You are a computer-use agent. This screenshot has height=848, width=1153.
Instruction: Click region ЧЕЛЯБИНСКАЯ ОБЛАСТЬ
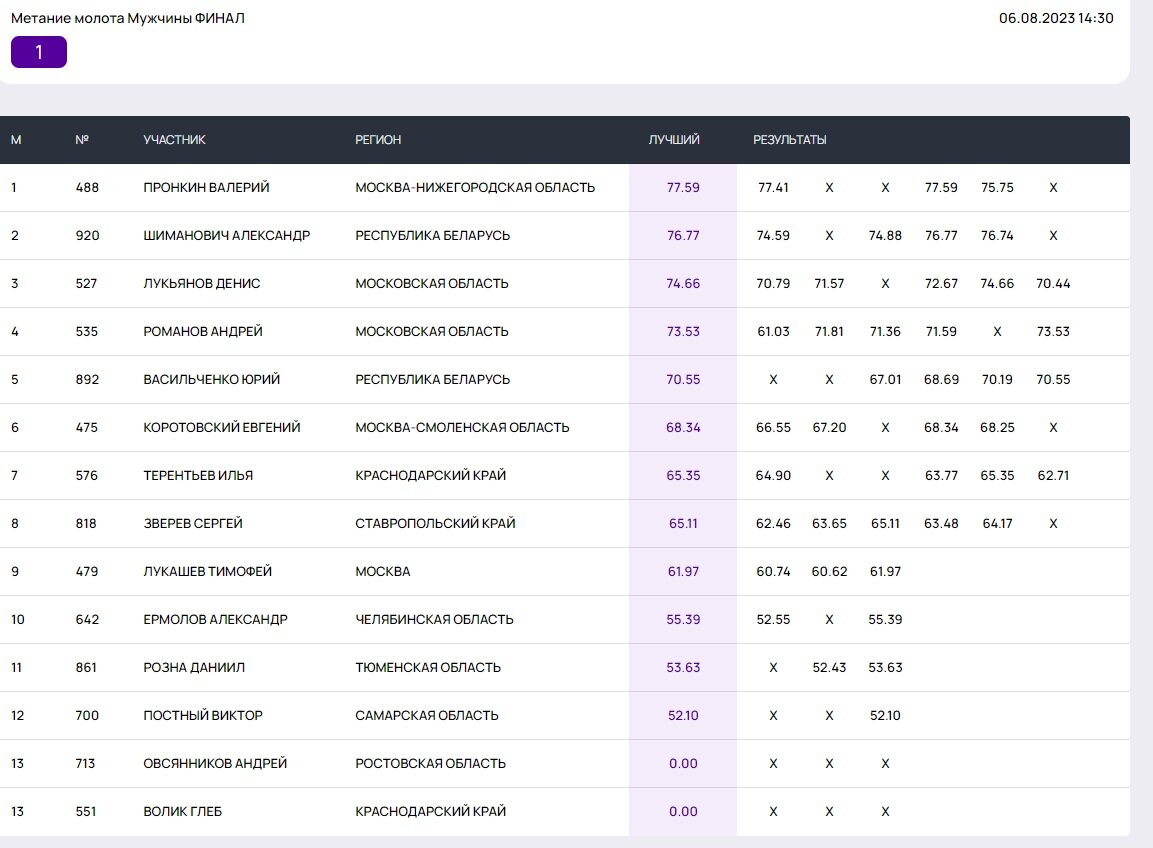(434, 619)
